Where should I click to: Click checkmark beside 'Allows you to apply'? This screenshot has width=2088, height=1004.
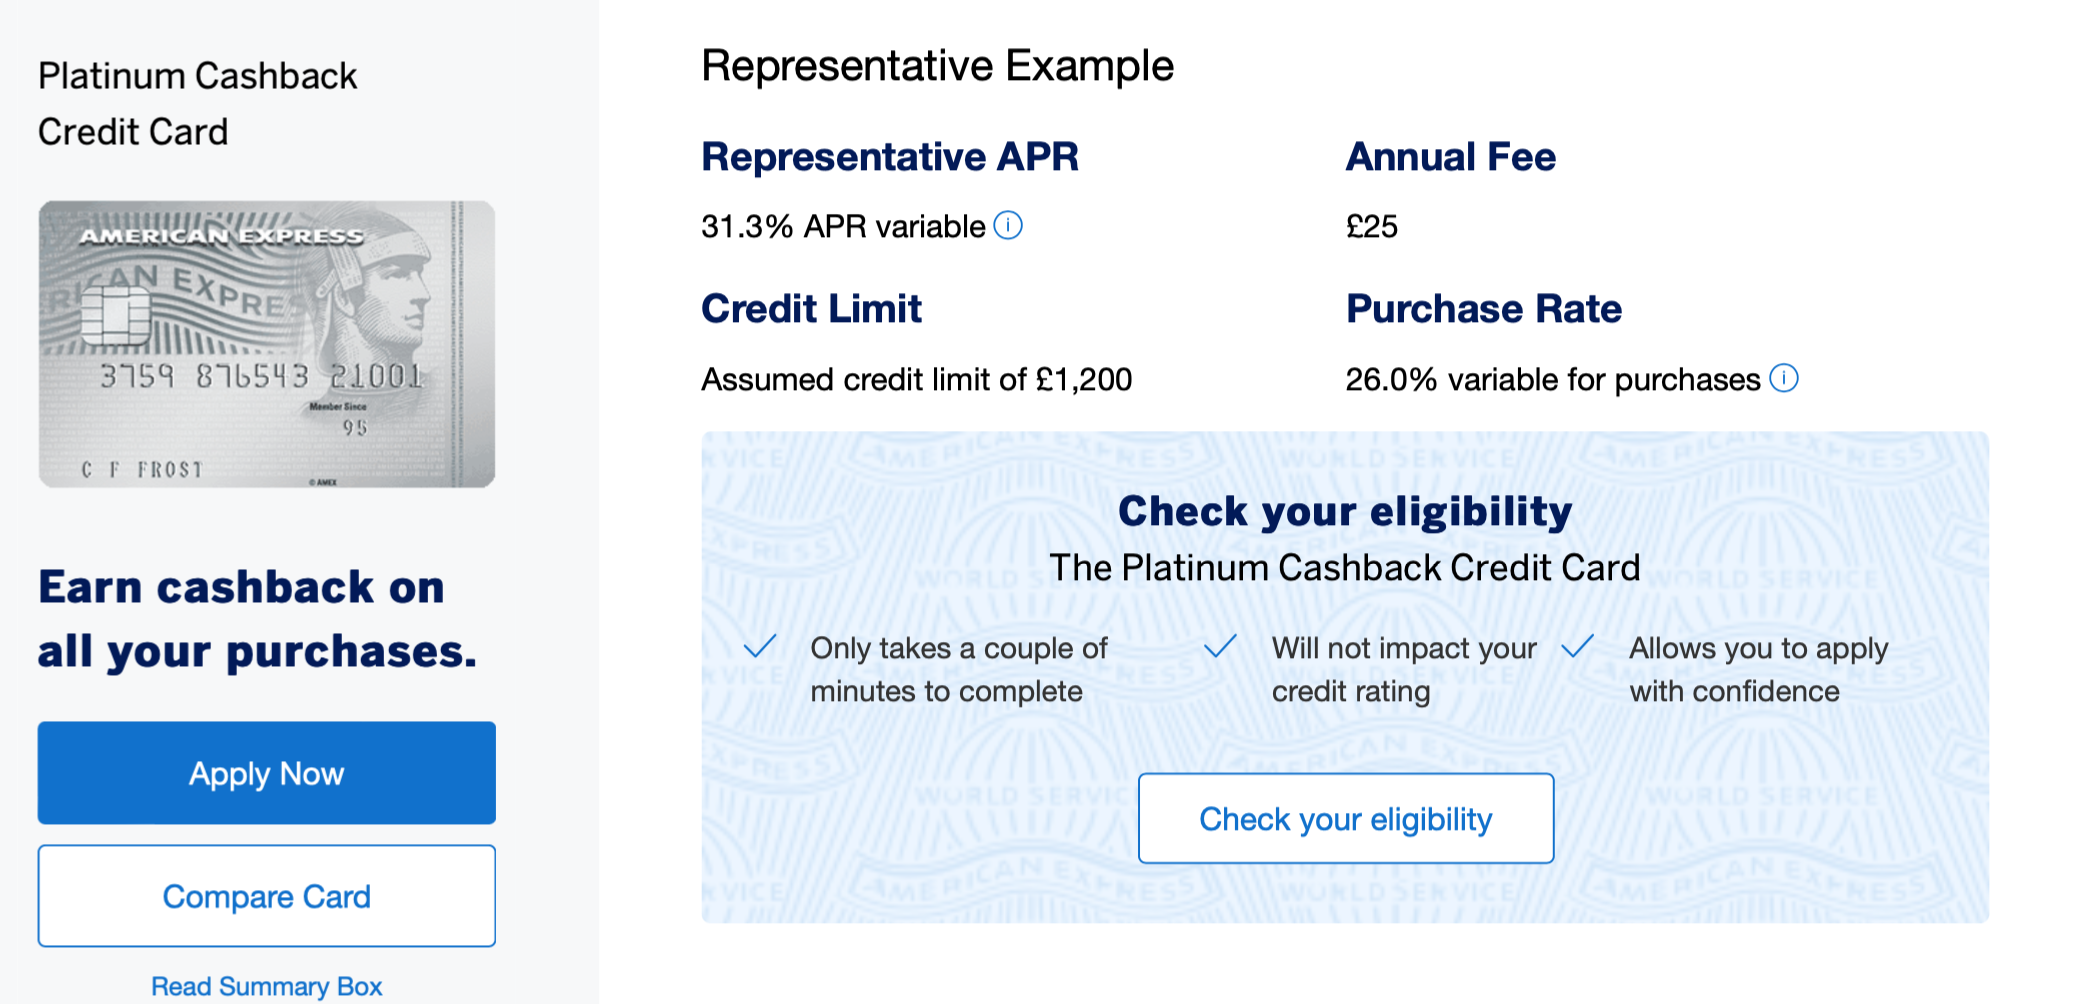tap(1577, 647)
